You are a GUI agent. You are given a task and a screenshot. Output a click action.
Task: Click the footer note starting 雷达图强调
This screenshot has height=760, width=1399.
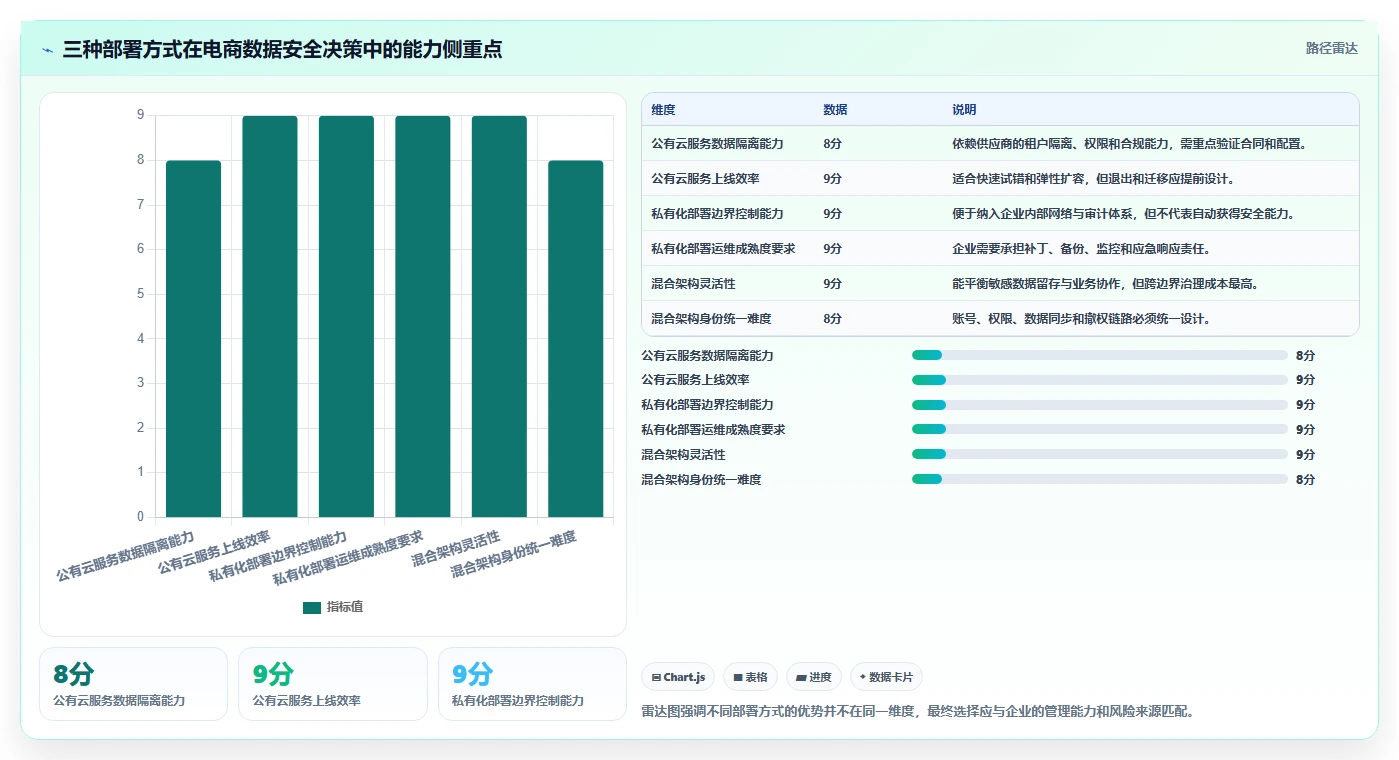pos(918,712)
